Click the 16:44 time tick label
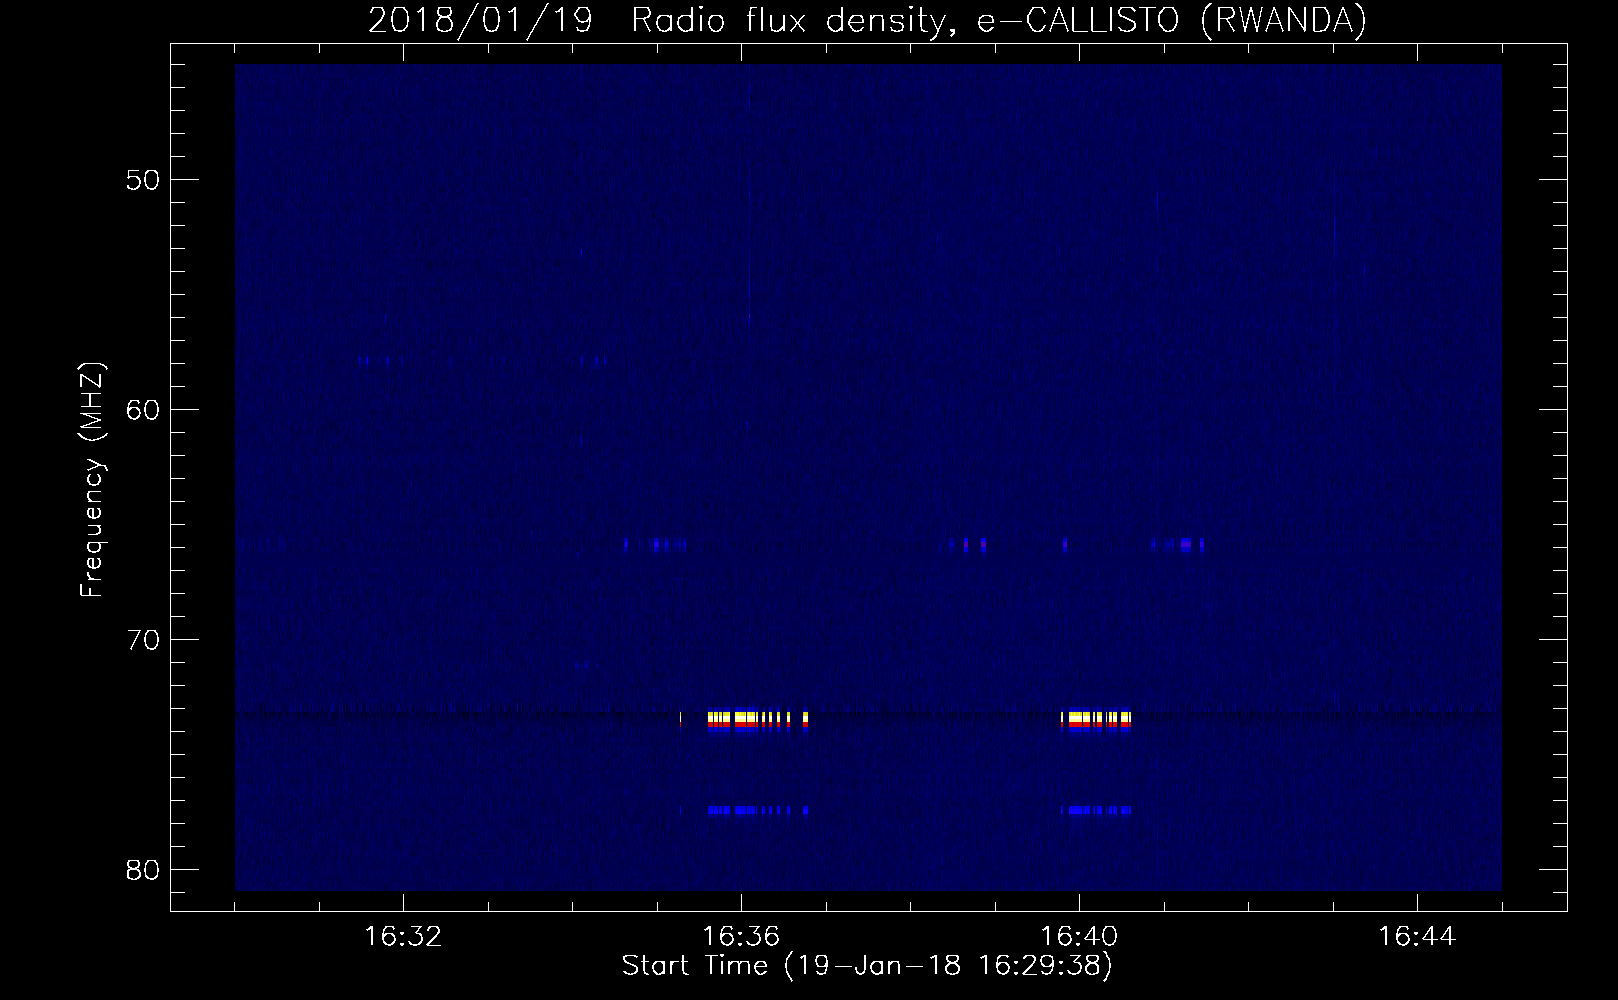 pyautogui.click(x=1418, y=937)
